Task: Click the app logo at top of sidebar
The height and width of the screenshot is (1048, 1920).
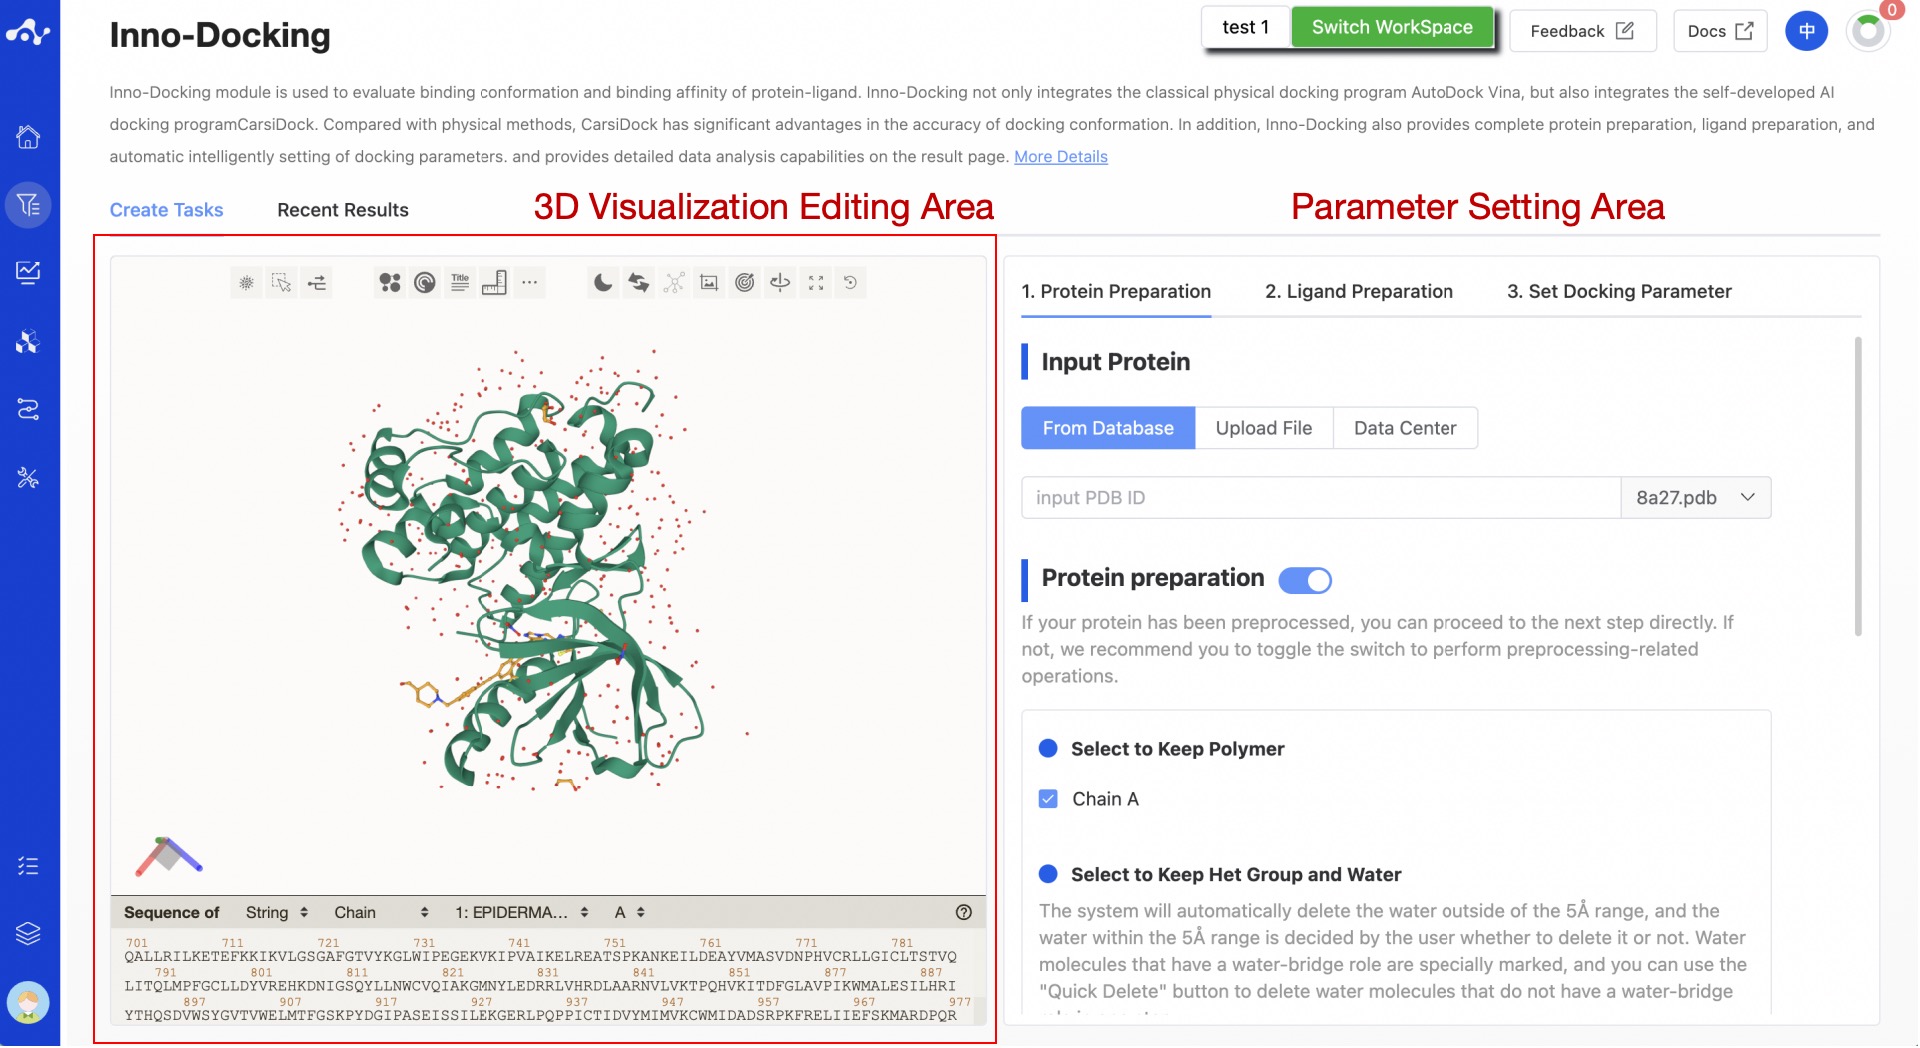Action: (x=28, y=32)
